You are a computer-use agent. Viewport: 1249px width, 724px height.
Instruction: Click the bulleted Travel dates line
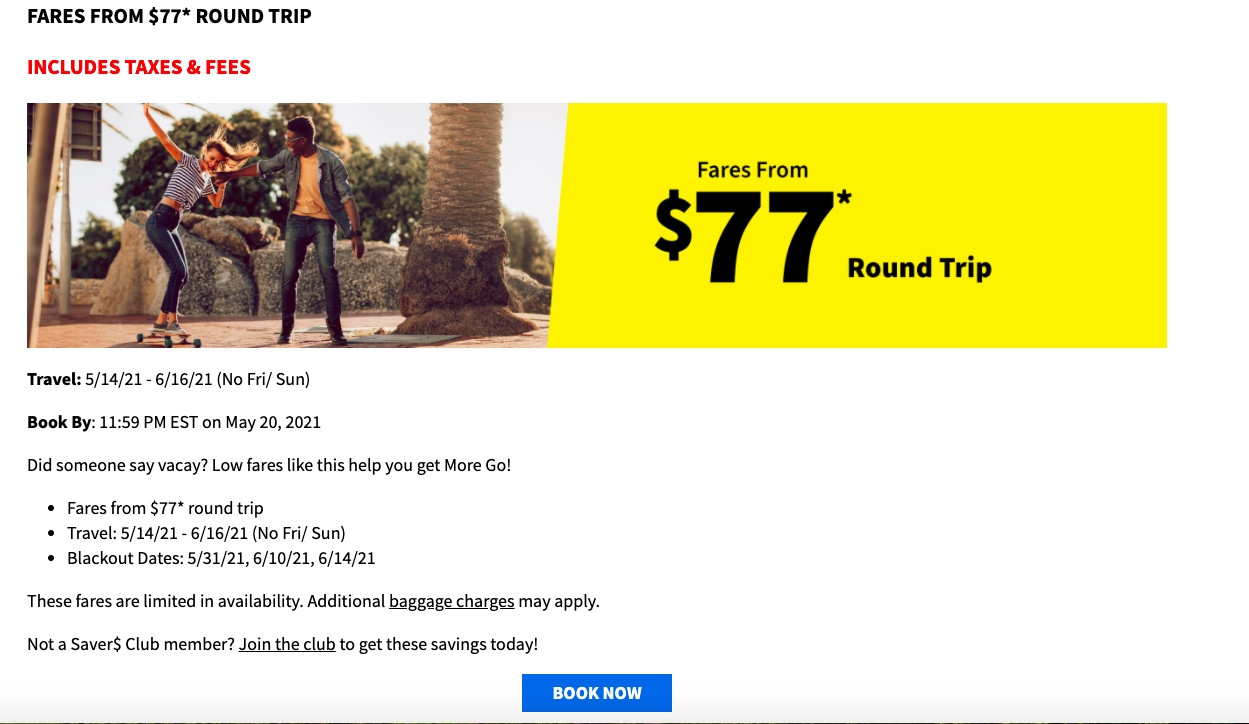click(205, 533)
